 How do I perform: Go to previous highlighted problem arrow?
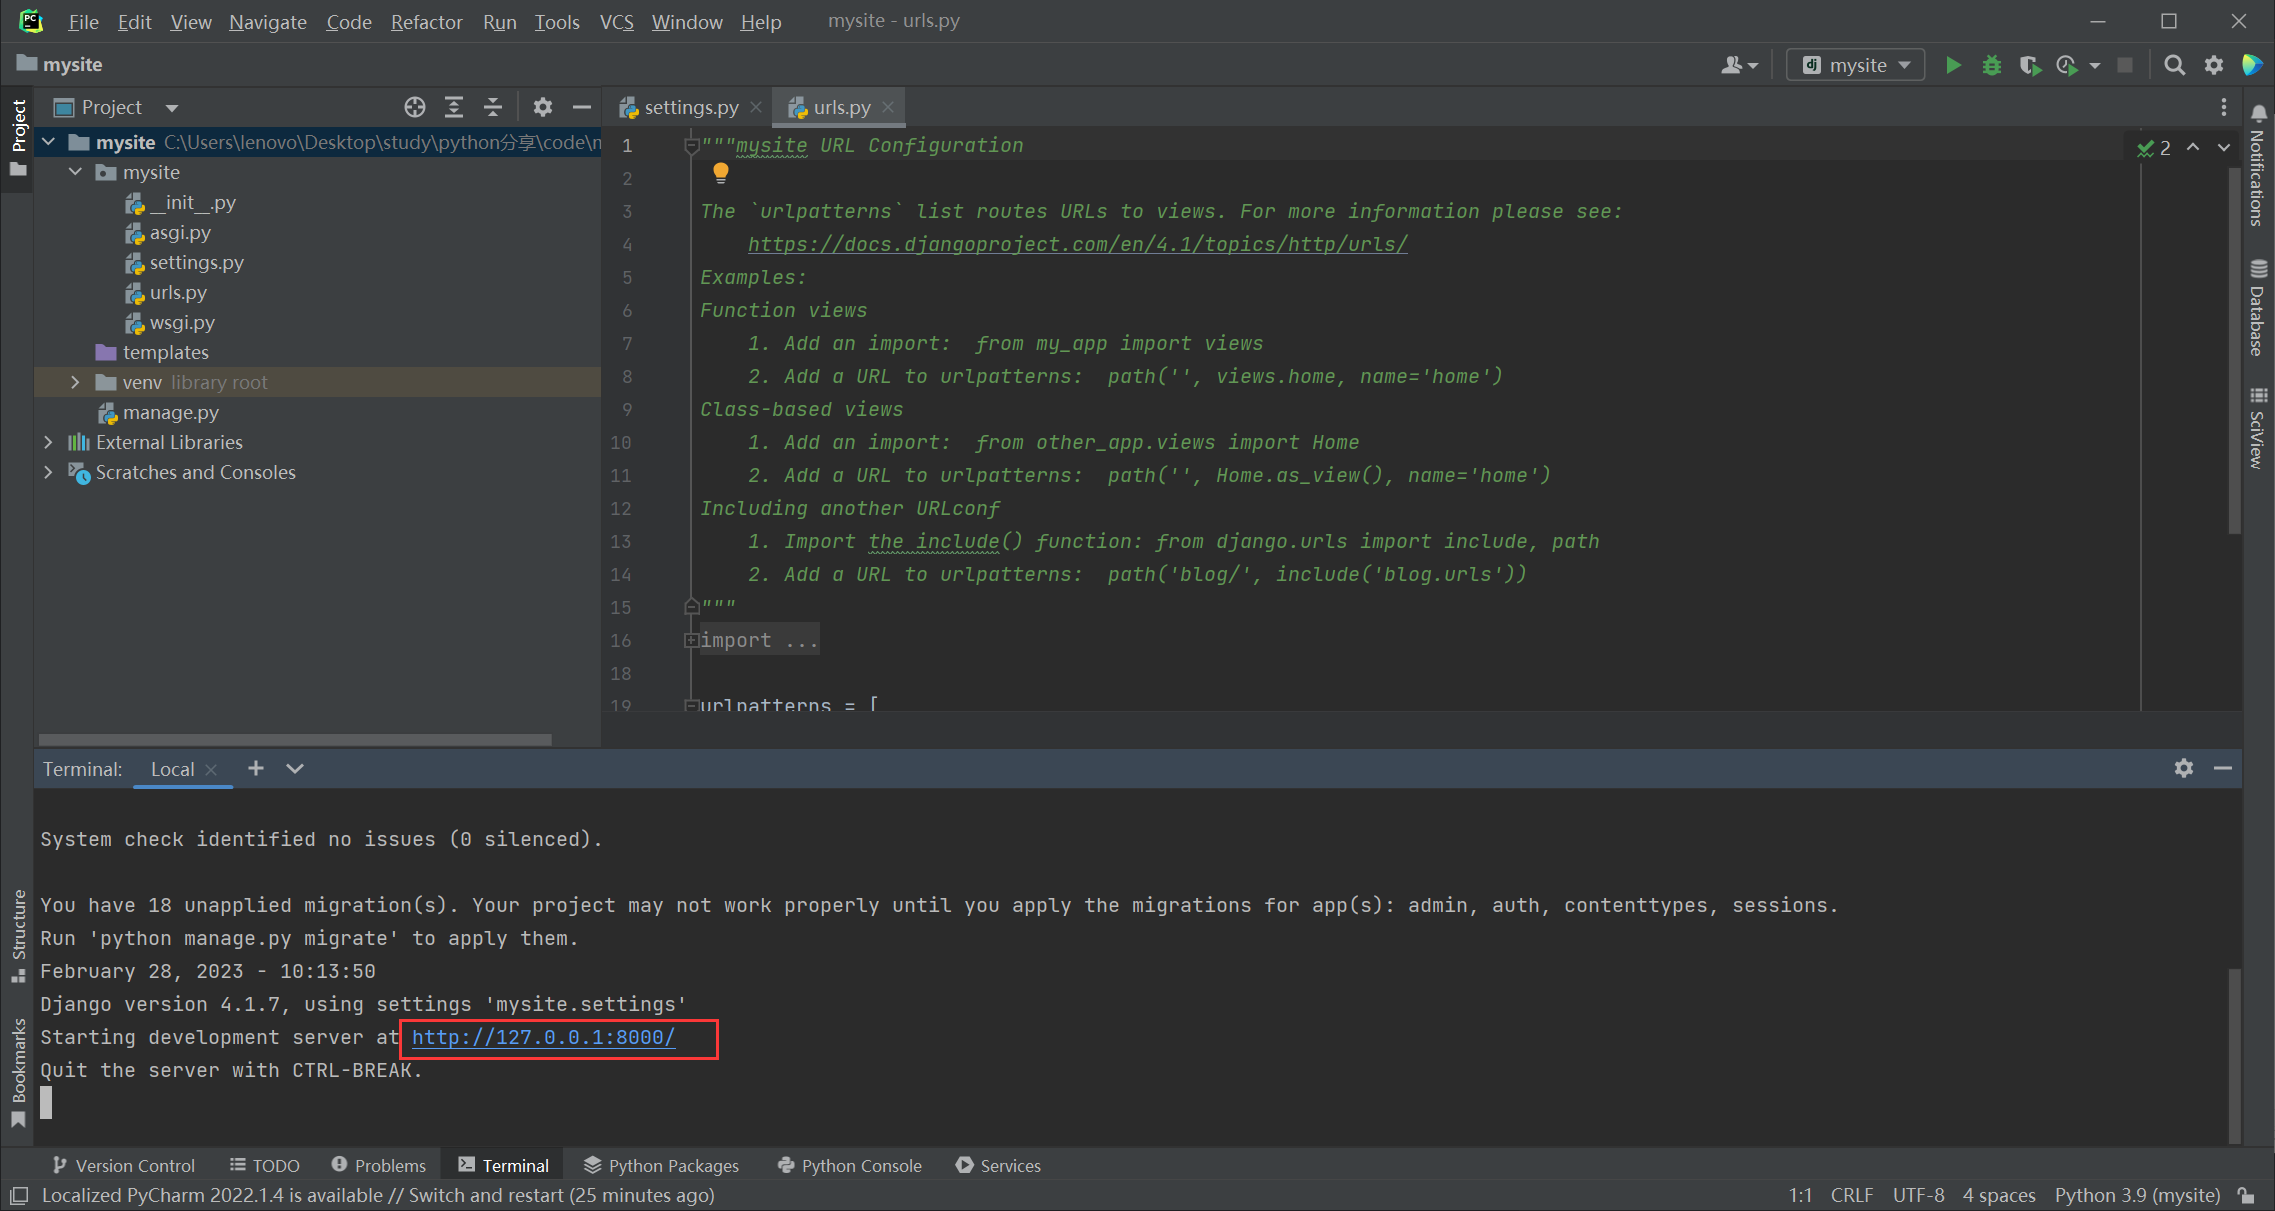2193,147
